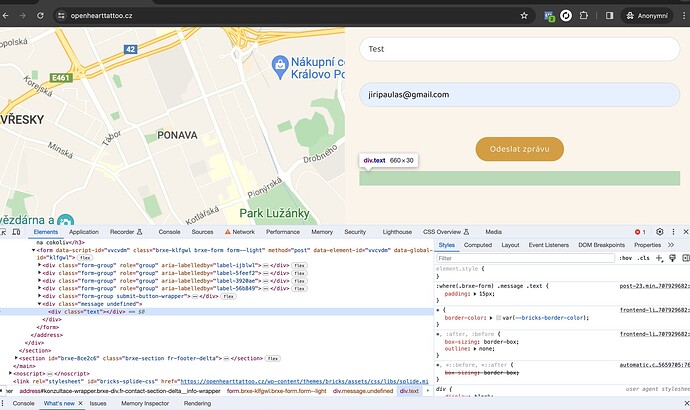Go back with the browser back arrow

(5, 15)
